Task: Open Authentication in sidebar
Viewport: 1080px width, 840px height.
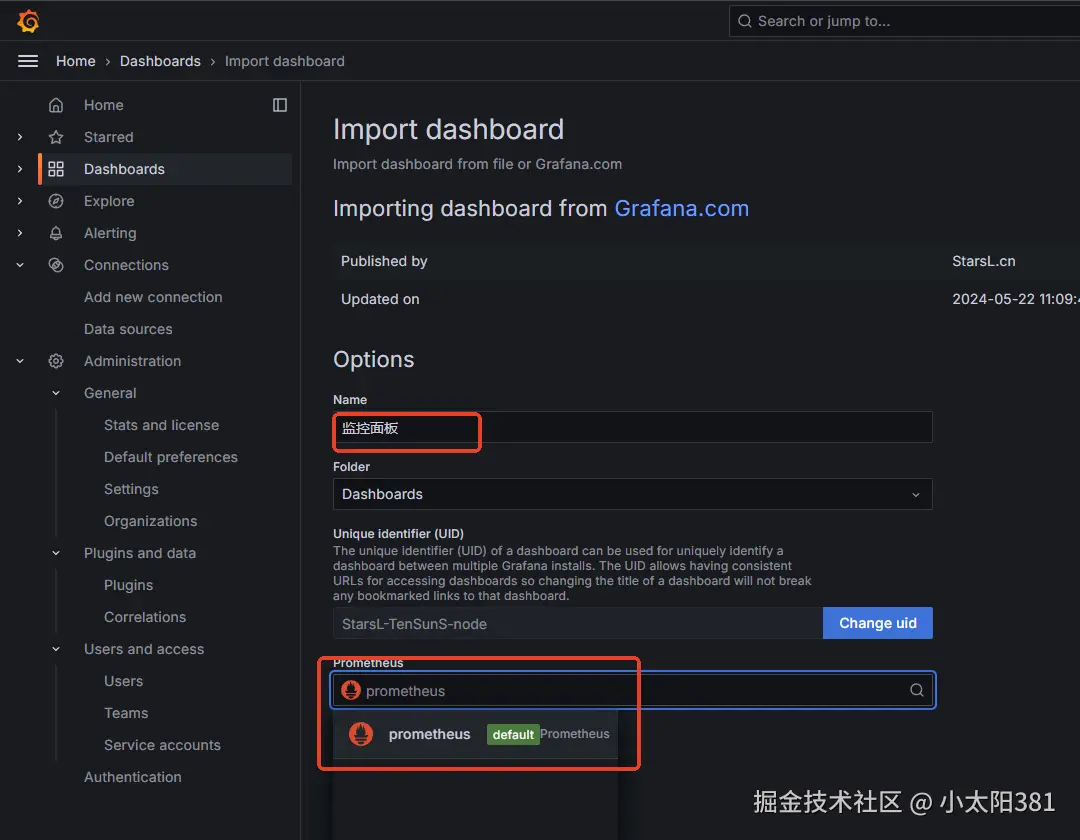Action: point(132,777)
